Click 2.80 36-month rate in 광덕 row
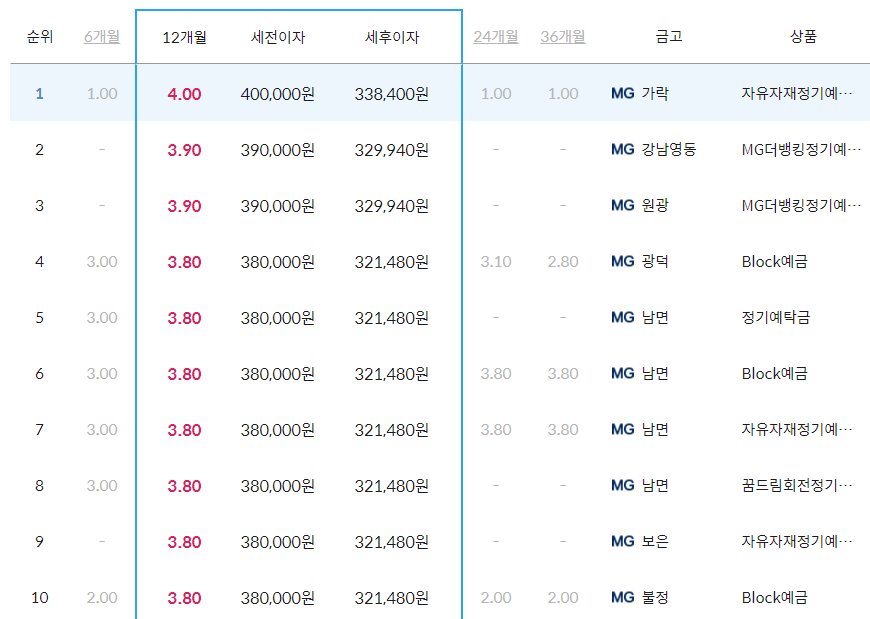The image size is (870, 619). point(563,261)
